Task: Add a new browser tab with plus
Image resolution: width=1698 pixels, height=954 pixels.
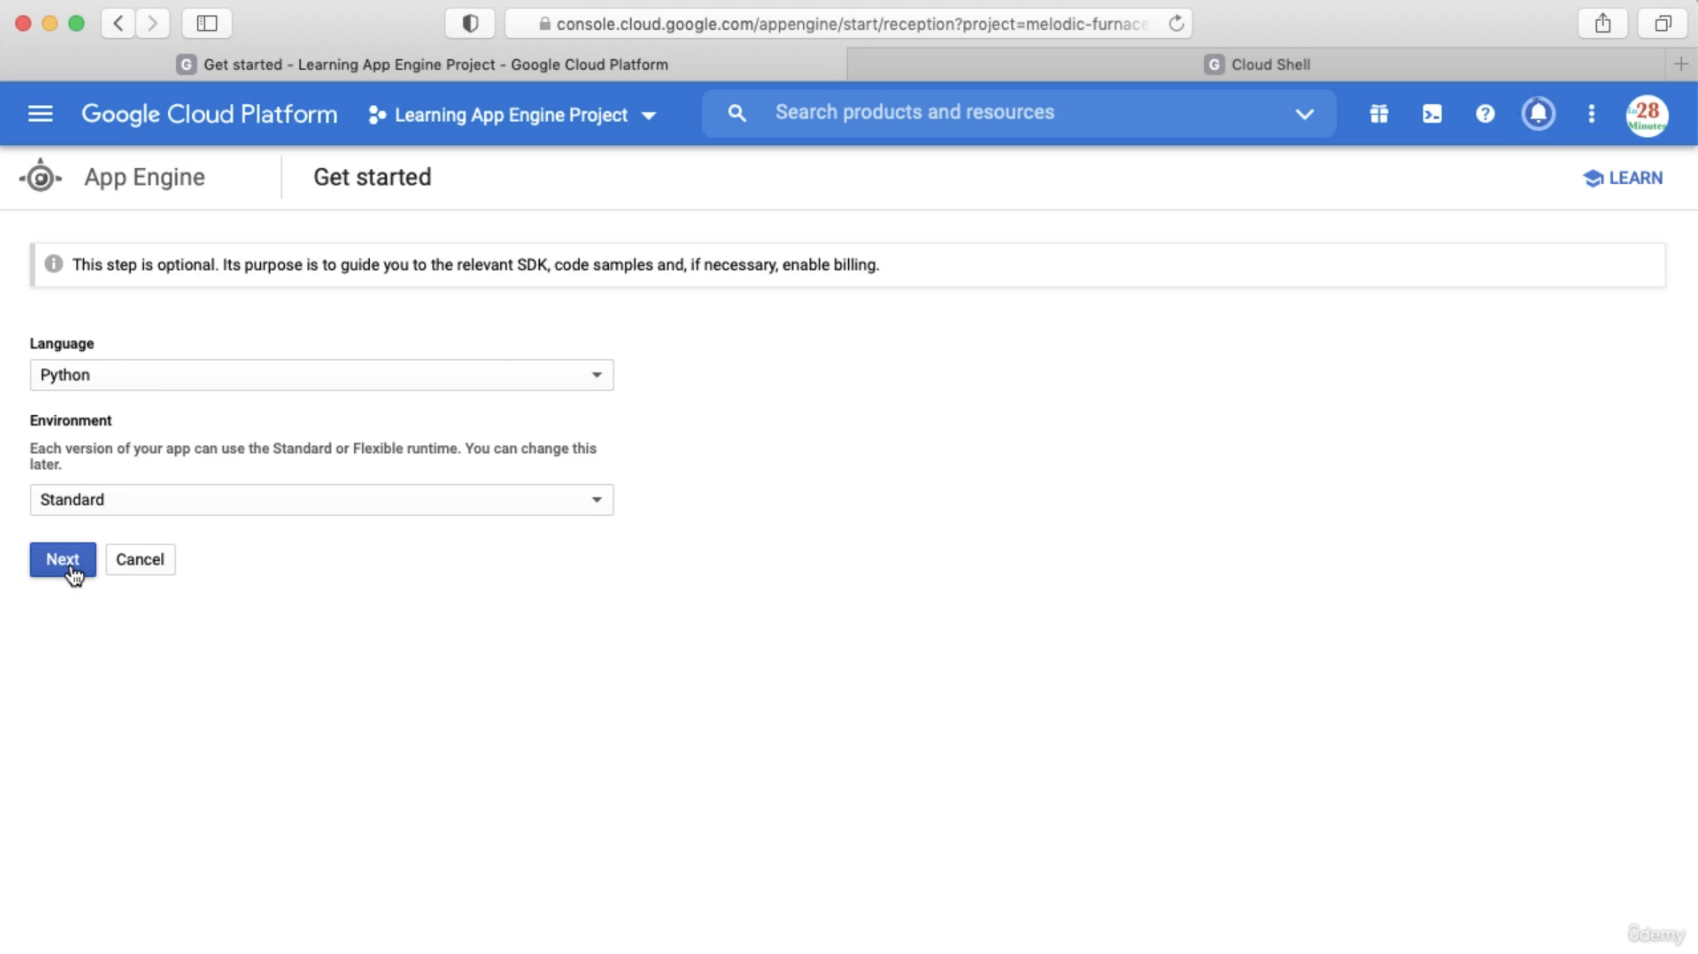Action: (1681, 64)
